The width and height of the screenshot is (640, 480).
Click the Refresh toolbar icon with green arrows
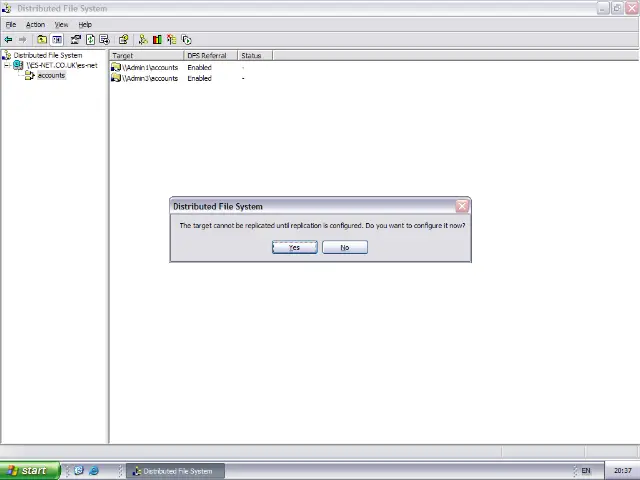pyautogui.click(x=90, y=40)
